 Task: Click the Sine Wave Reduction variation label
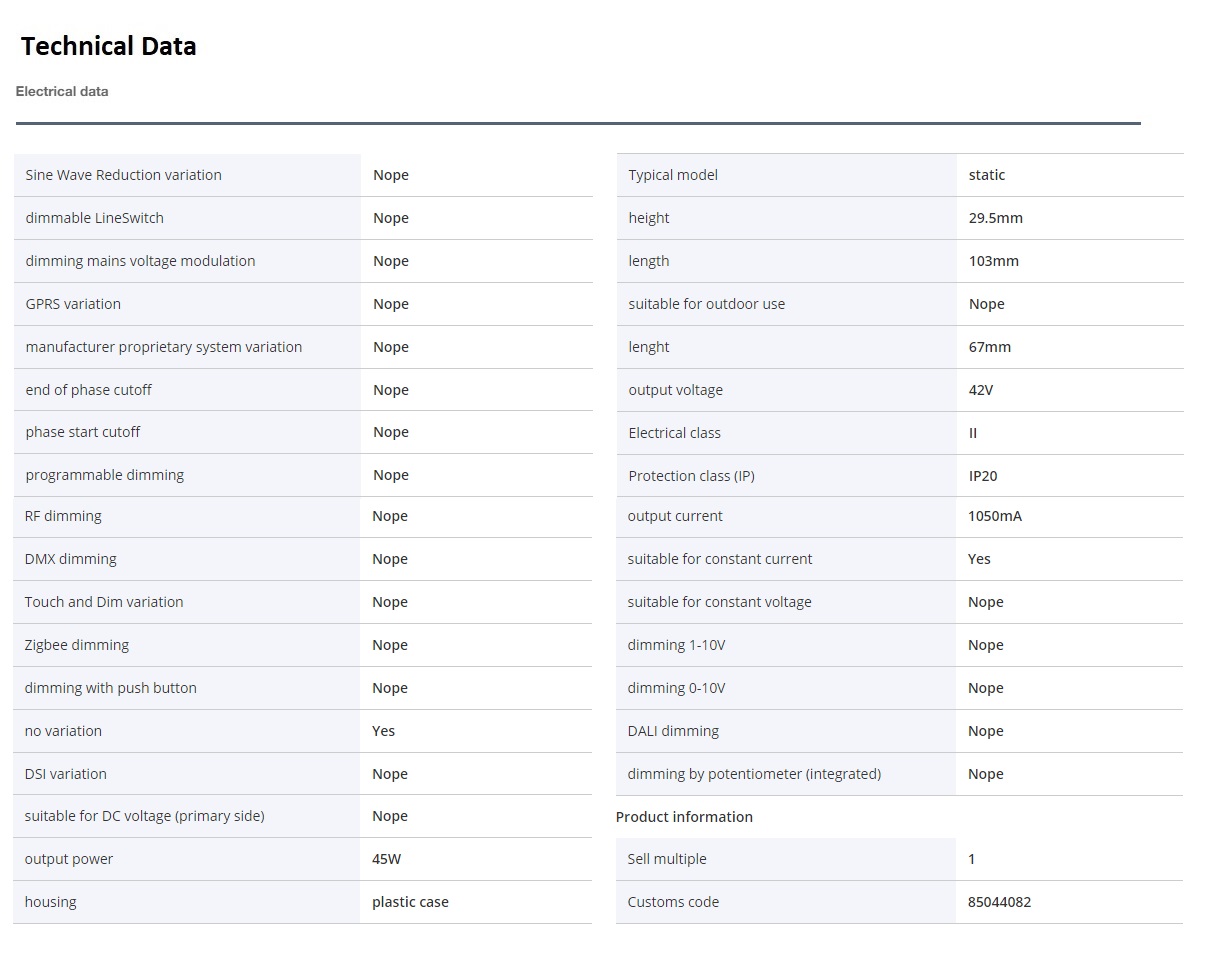[x=123, y=175]
